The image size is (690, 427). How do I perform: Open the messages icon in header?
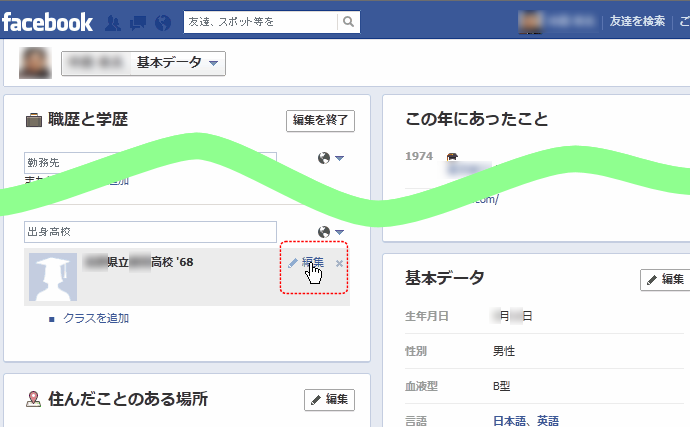point(135,21)
